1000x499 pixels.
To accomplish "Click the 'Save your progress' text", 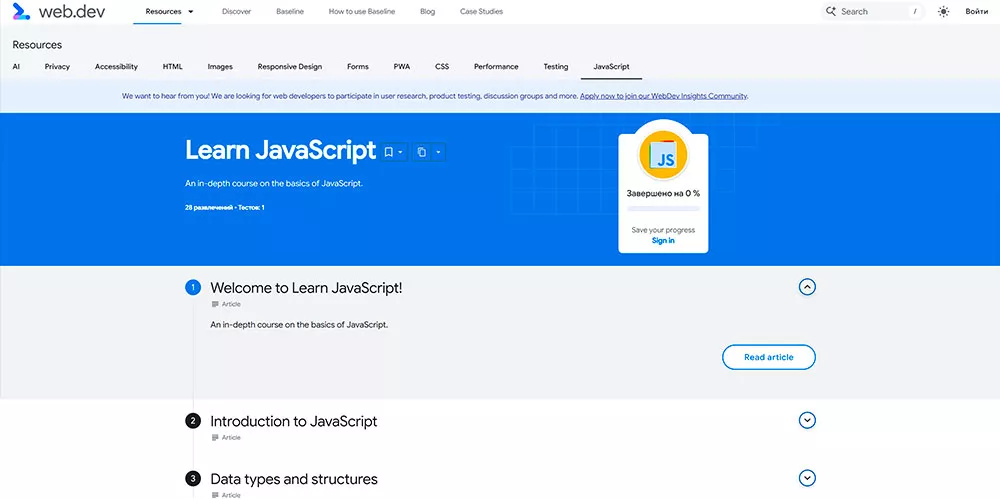I will [x=663, y=230].
